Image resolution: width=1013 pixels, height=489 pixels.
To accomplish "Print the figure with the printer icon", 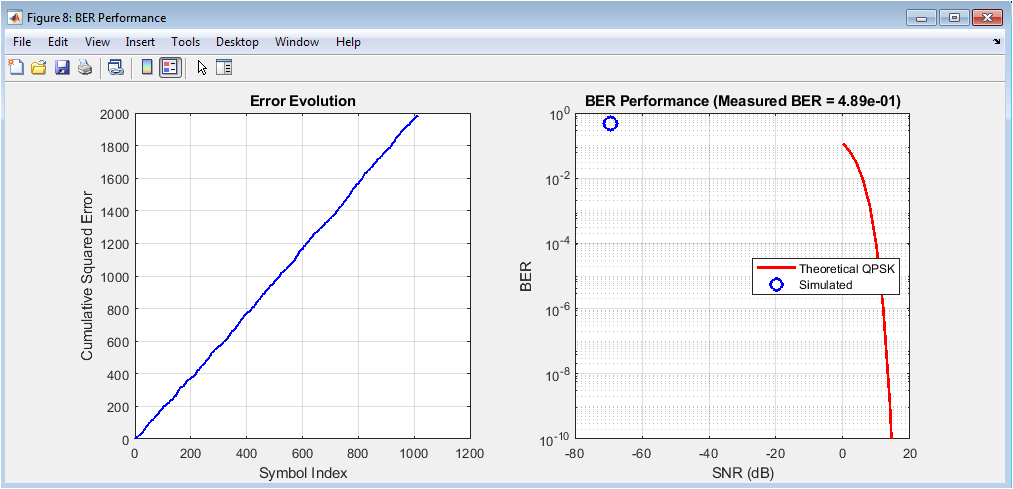I will pyautogui.click(x=85, y=68).
